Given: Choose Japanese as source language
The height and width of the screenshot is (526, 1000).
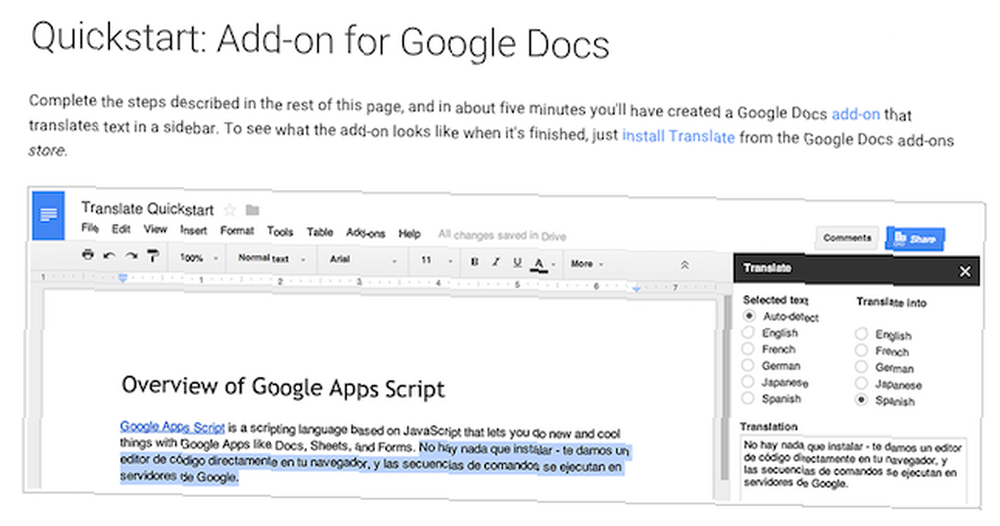Looking at the screenshot, I should pos(749,382).
